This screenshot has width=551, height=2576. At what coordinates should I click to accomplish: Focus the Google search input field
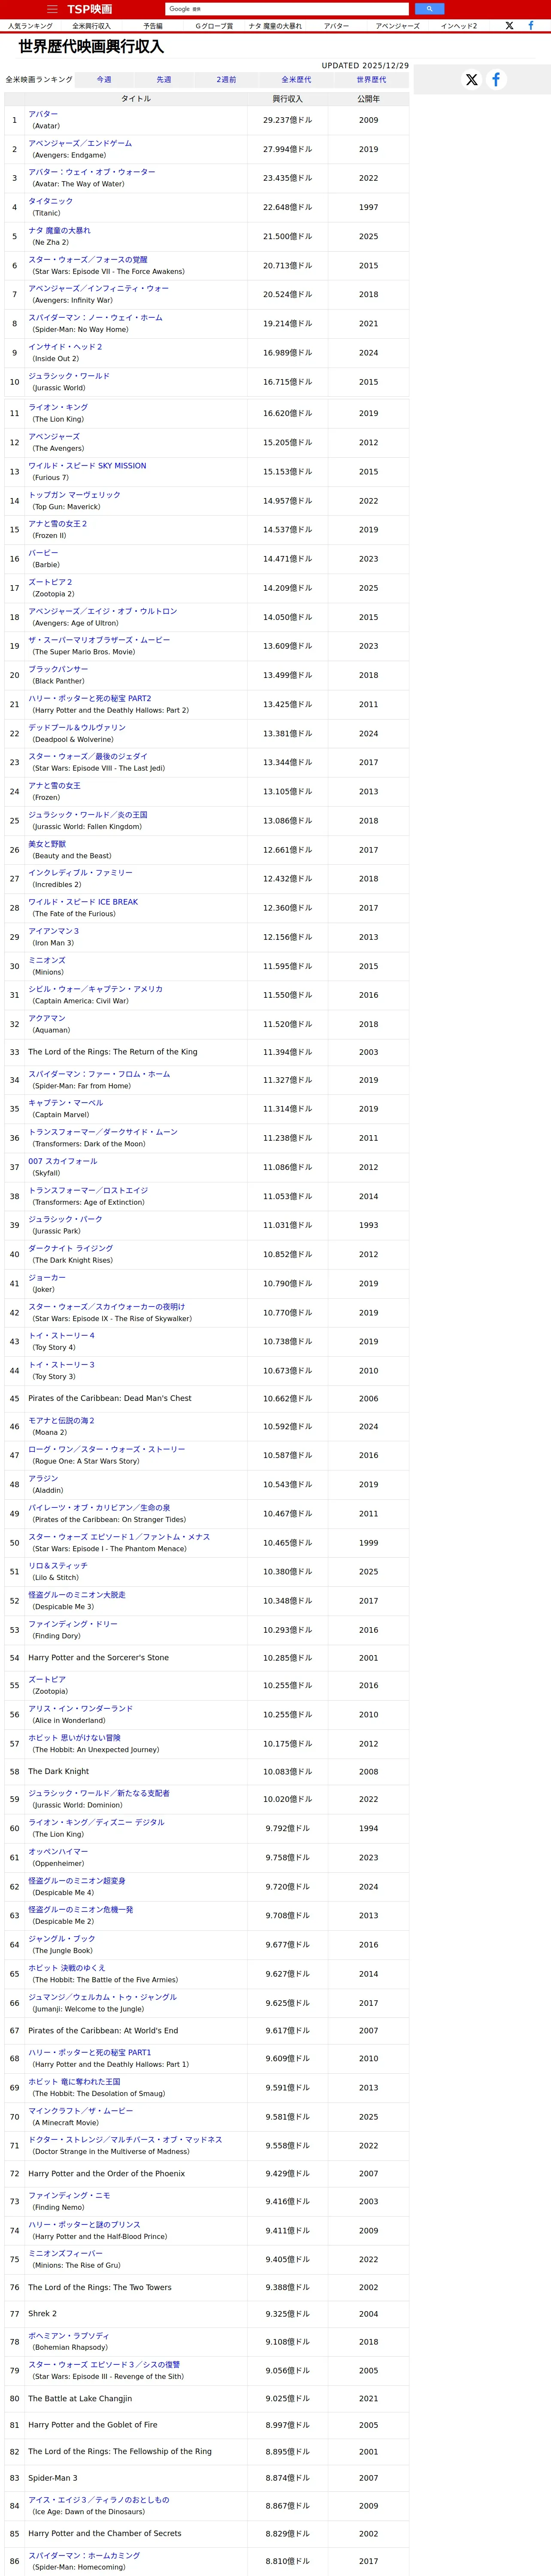click(x=287, y=9)
